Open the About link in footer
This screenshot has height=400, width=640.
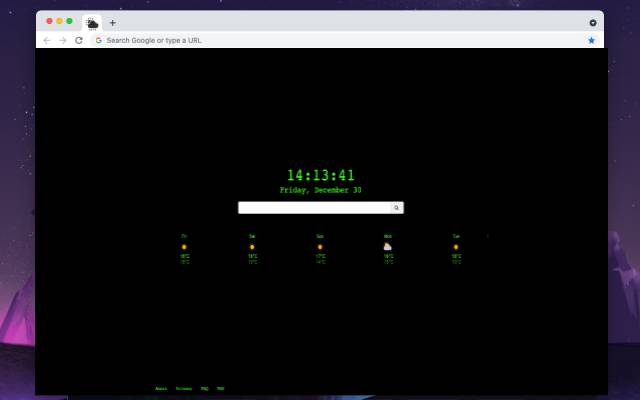point(161,389)
